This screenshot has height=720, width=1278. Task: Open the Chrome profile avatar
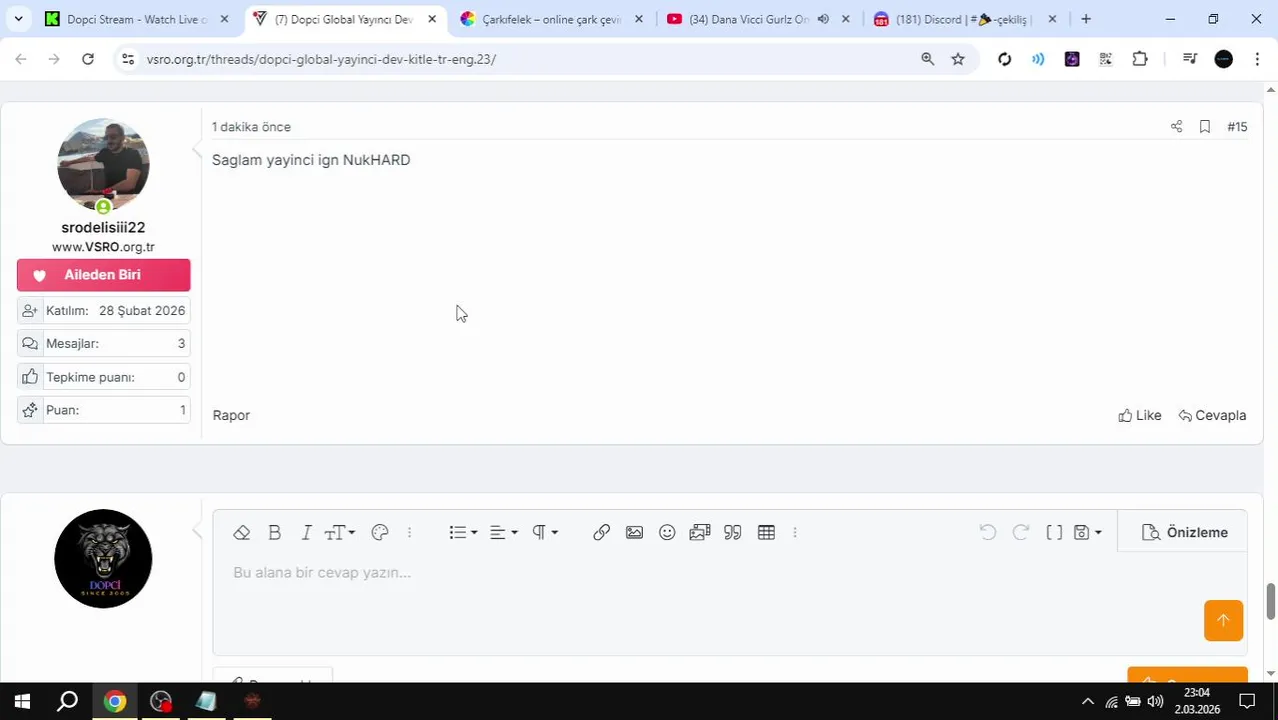pyautogui.click(x=1223, y=59)
